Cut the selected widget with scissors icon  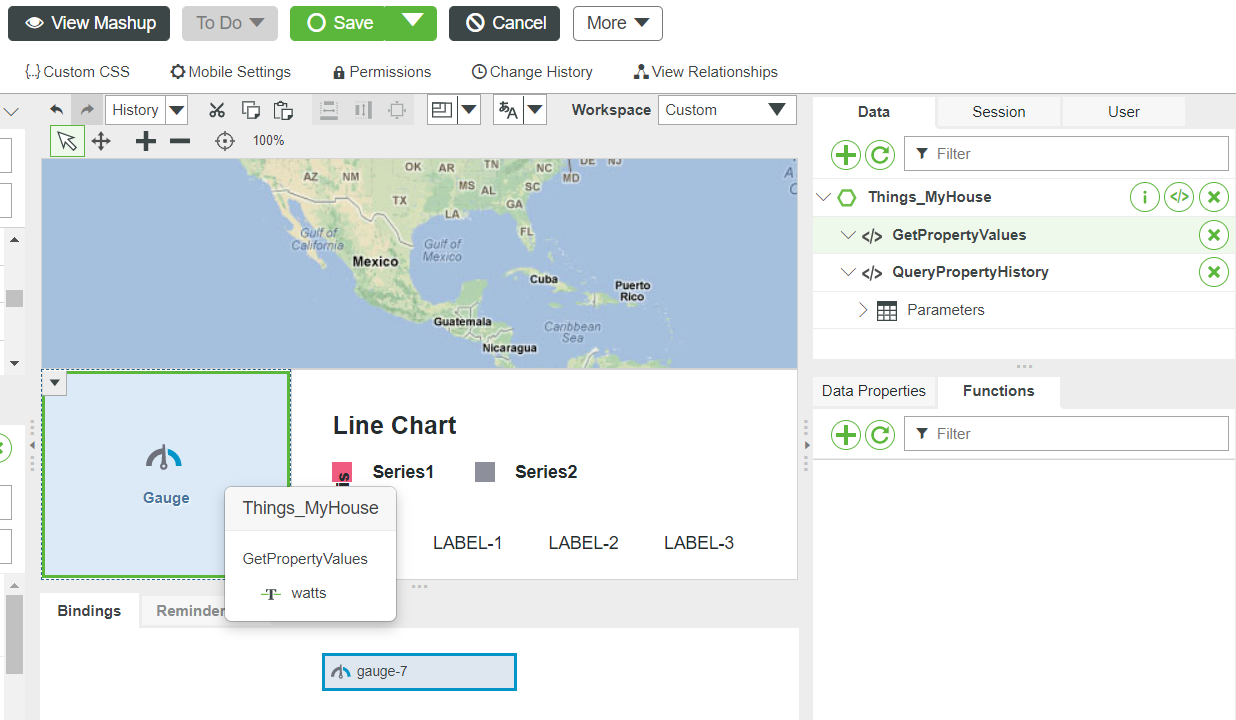point(216,109)
